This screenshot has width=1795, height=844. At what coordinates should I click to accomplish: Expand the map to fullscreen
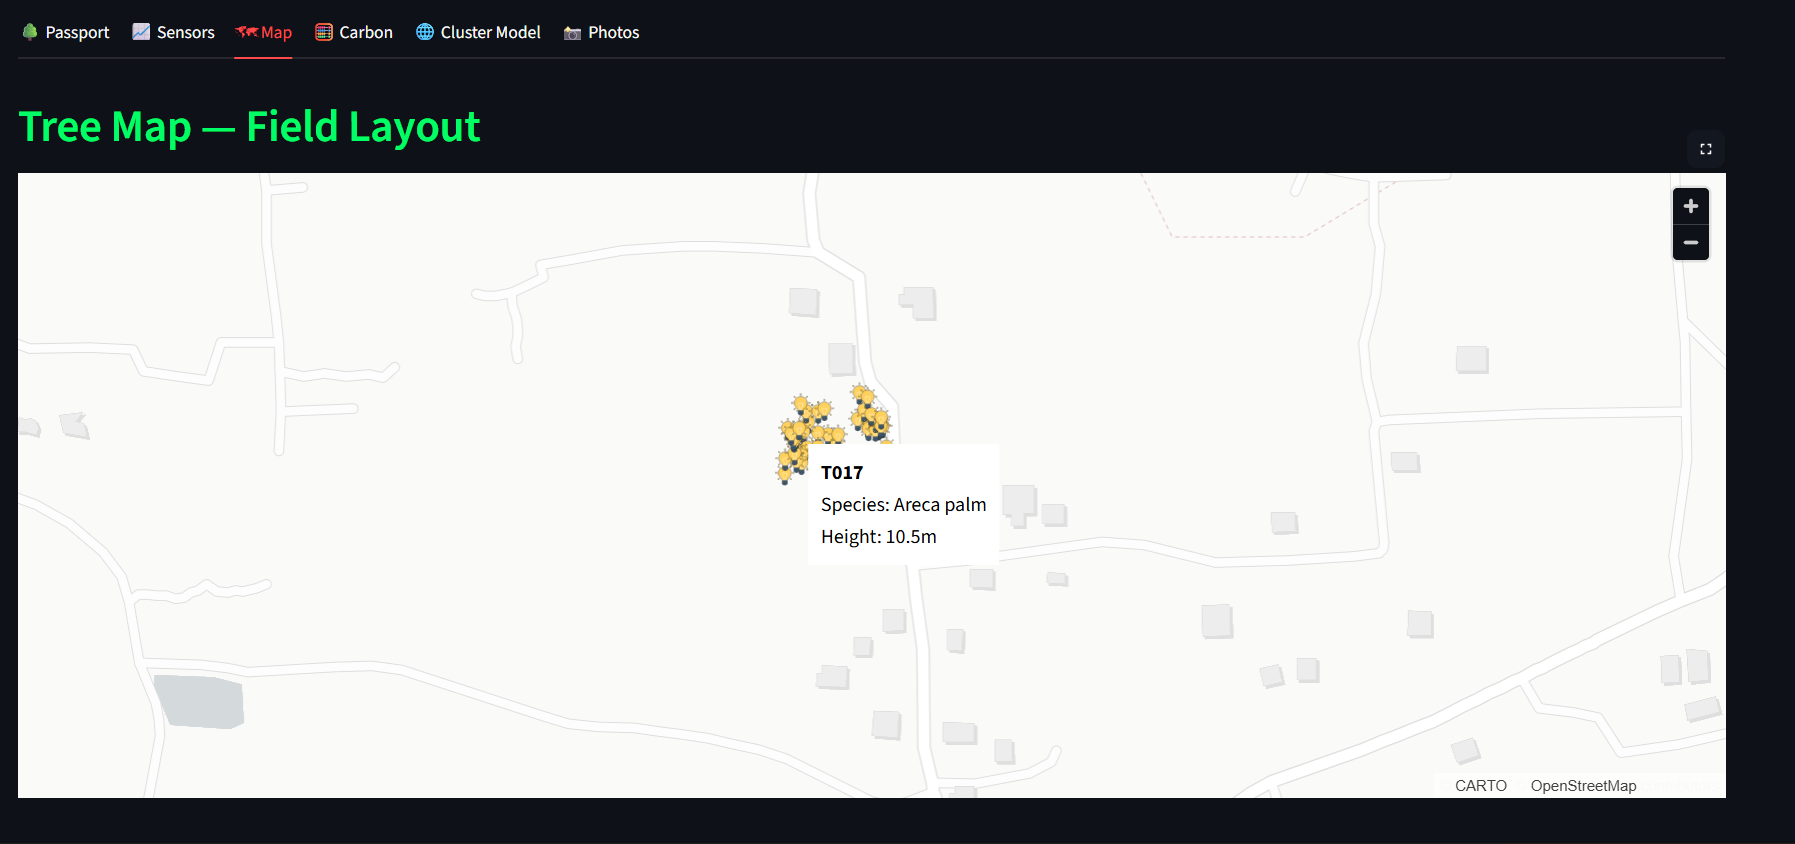click(x=1706, y=149)
